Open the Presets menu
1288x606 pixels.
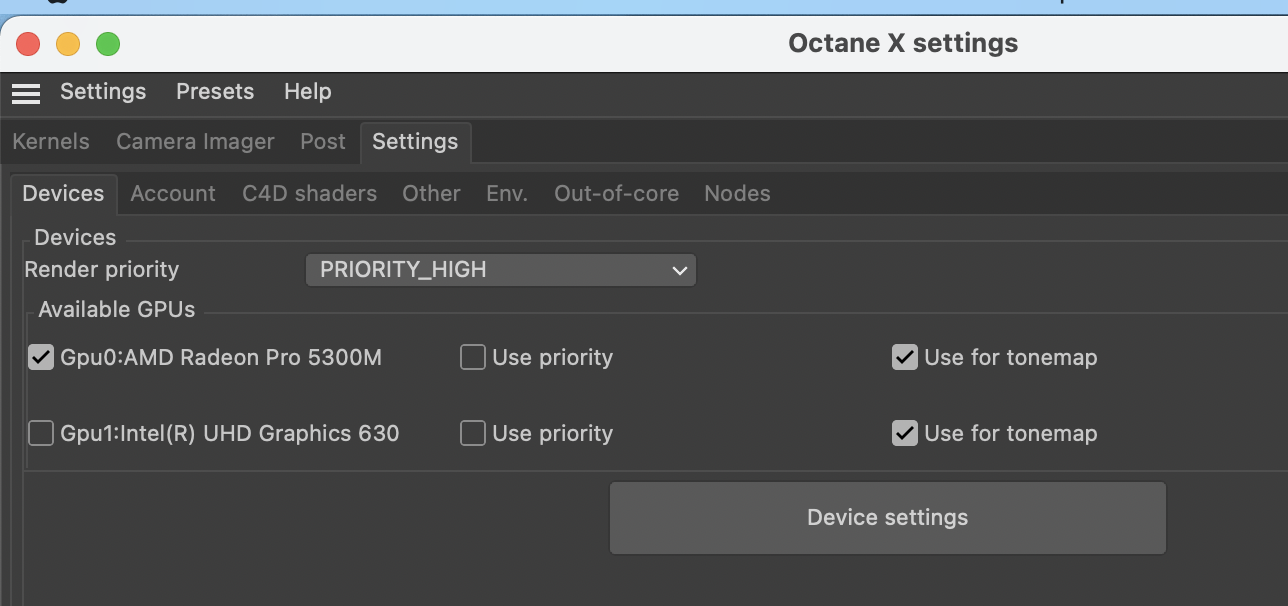pos(215,92)
